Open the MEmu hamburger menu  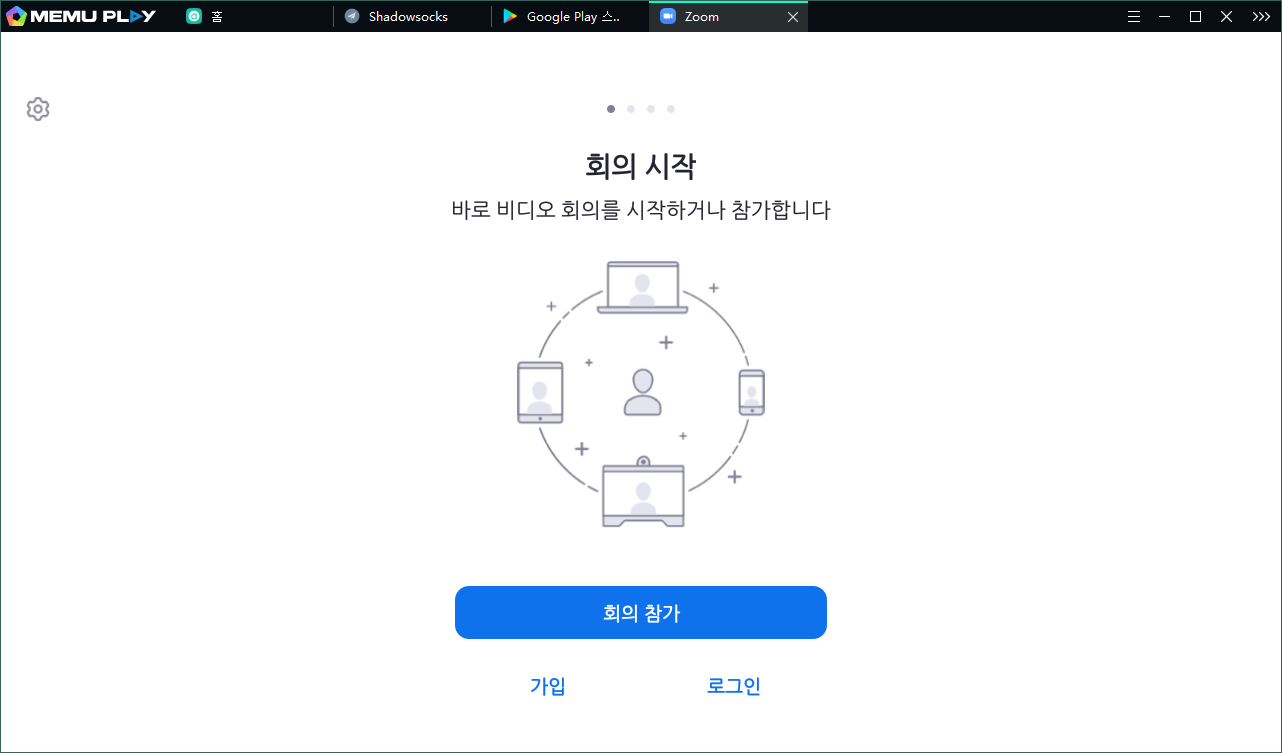coord(1133,16)
